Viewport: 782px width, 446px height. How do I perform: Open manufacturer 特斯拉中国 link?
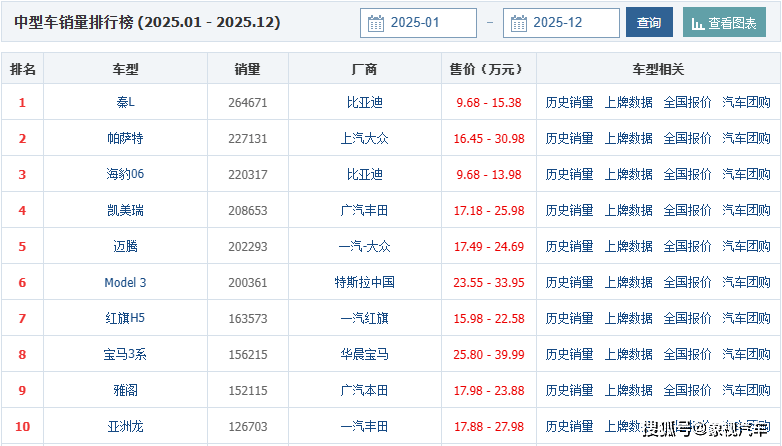coord(364,282)
